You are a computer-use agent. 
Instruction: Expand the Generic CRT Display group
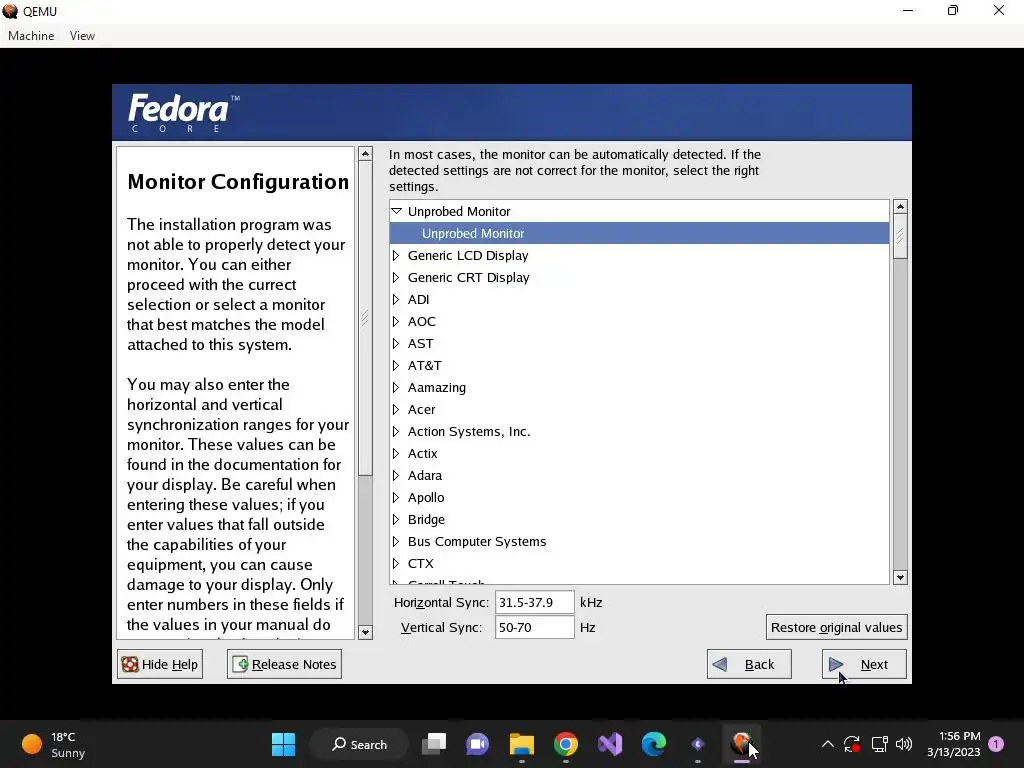(x=396, y=278)
